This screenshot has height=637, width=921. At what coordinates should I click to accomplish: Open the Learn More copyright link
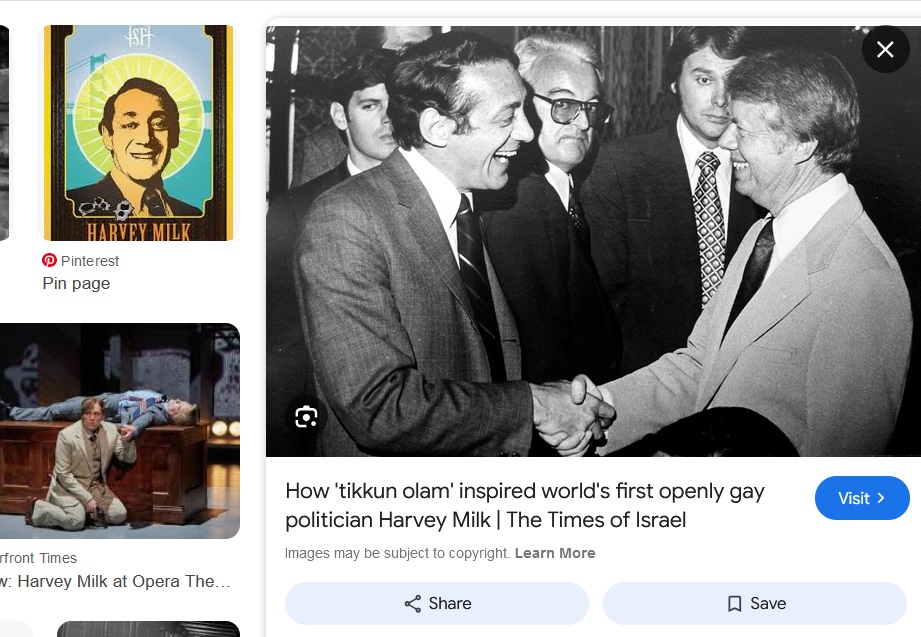pyautogui.click(x=555, y=553)
